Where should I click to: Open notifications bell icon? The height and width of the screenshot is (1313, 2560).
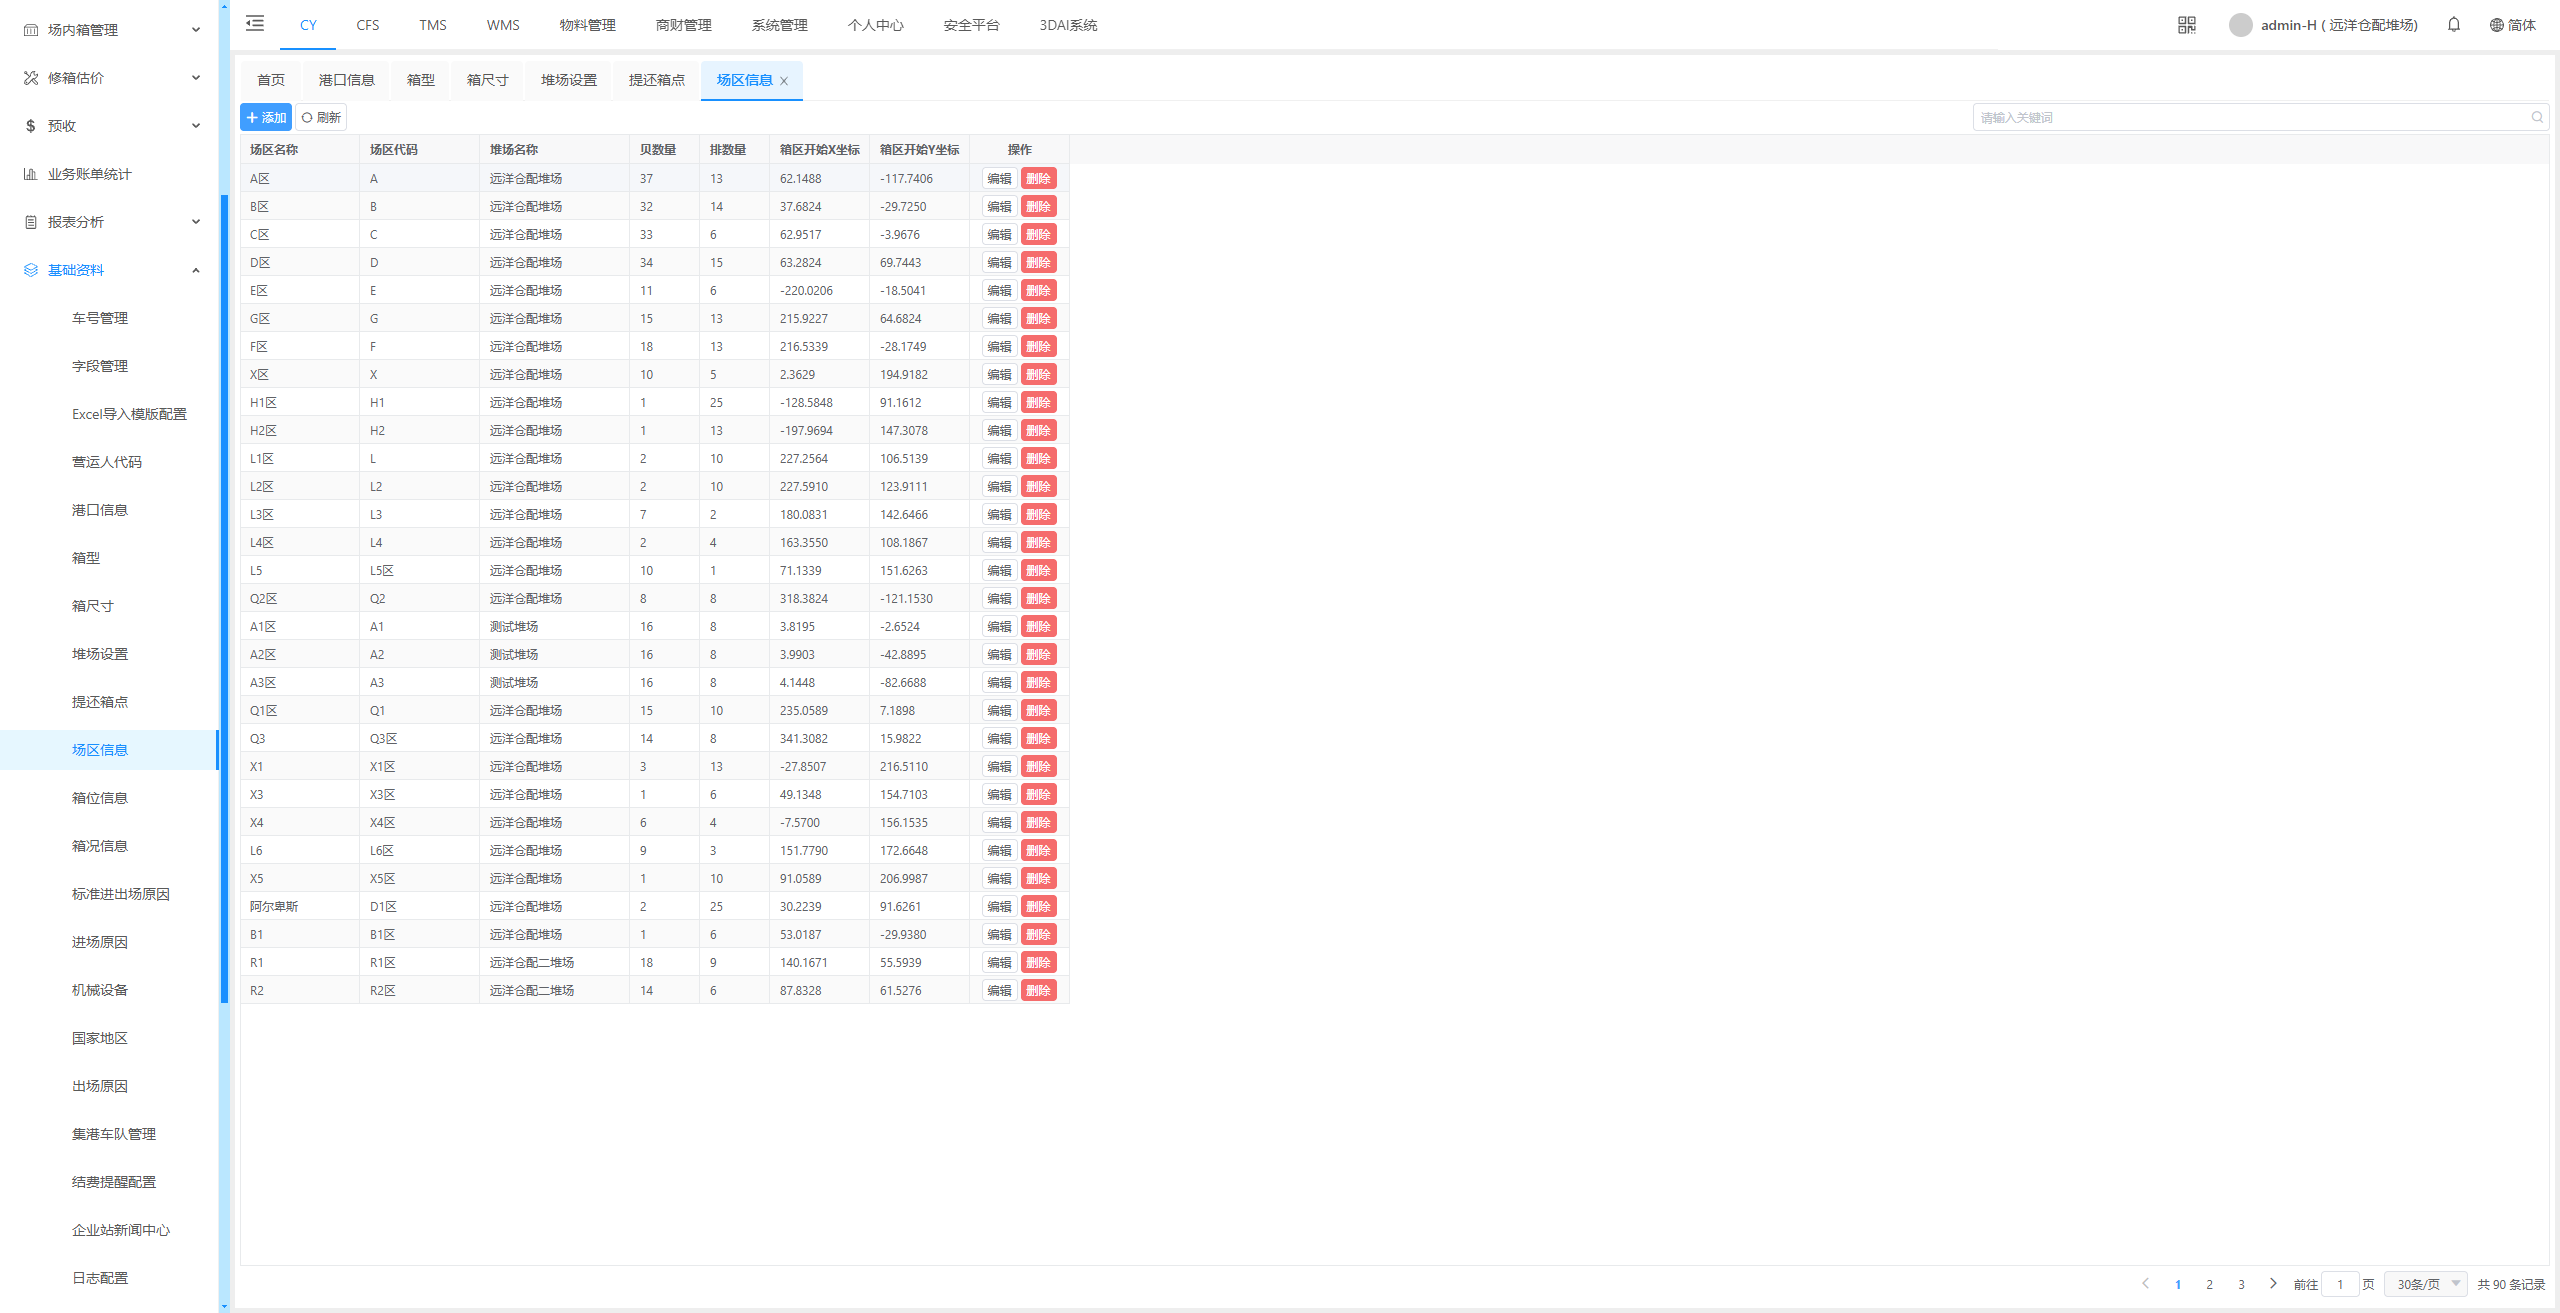pos(2454,25)
